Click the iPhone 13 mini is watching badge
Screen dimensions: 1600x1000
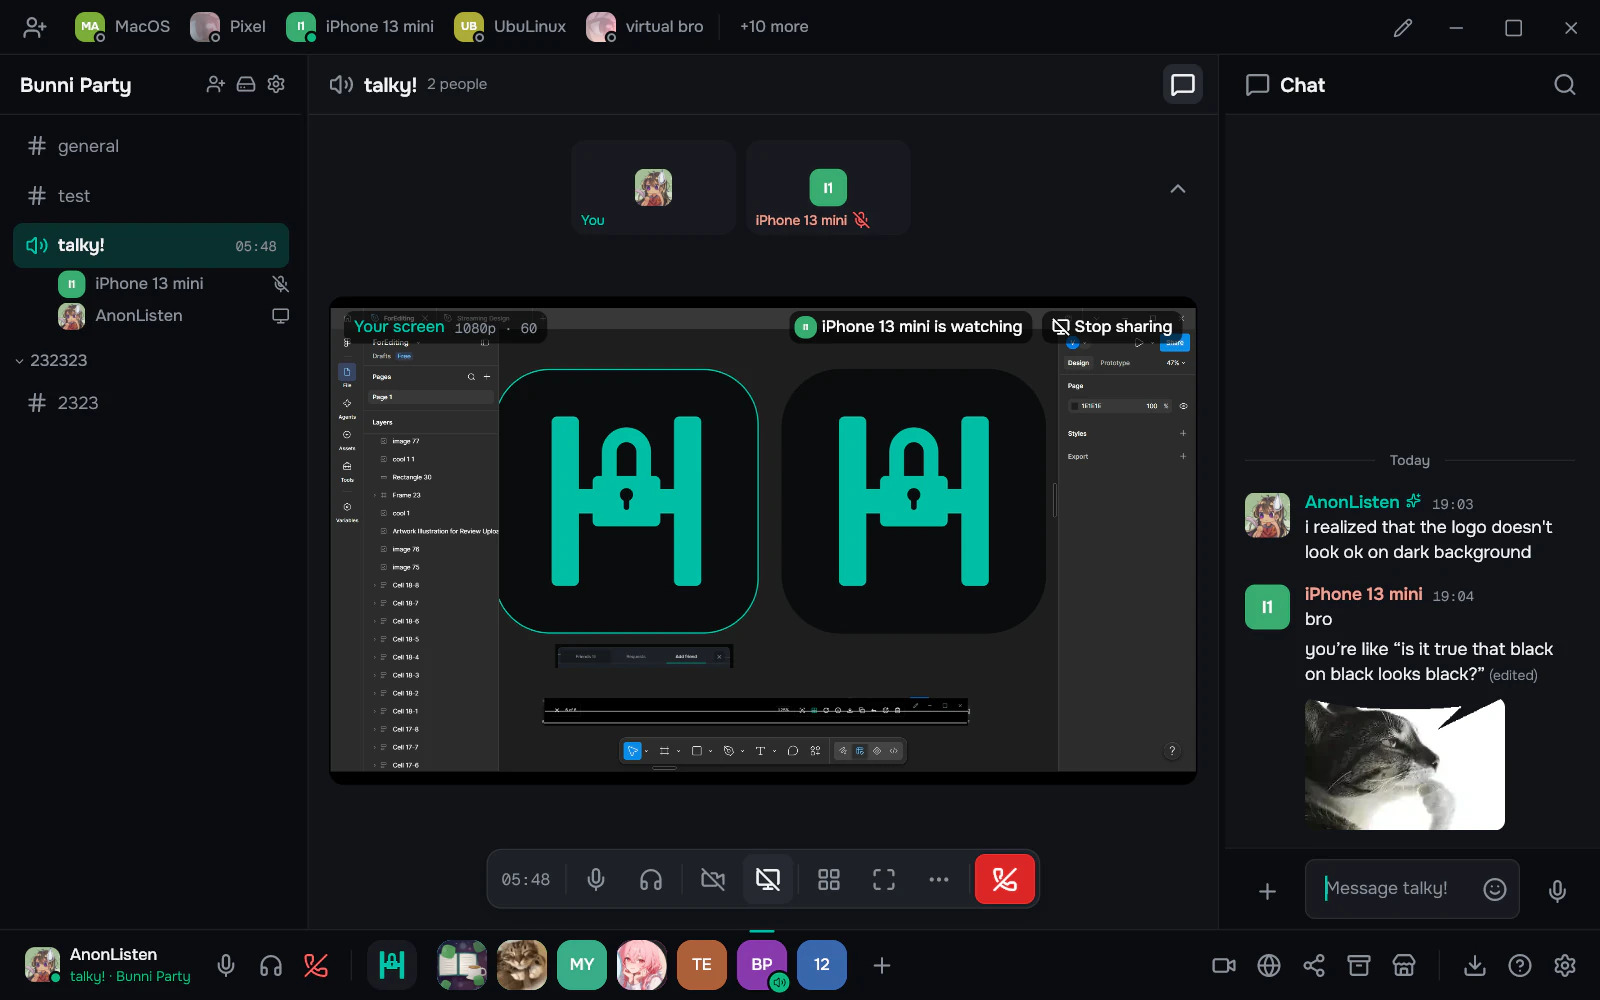click(910, 327)
